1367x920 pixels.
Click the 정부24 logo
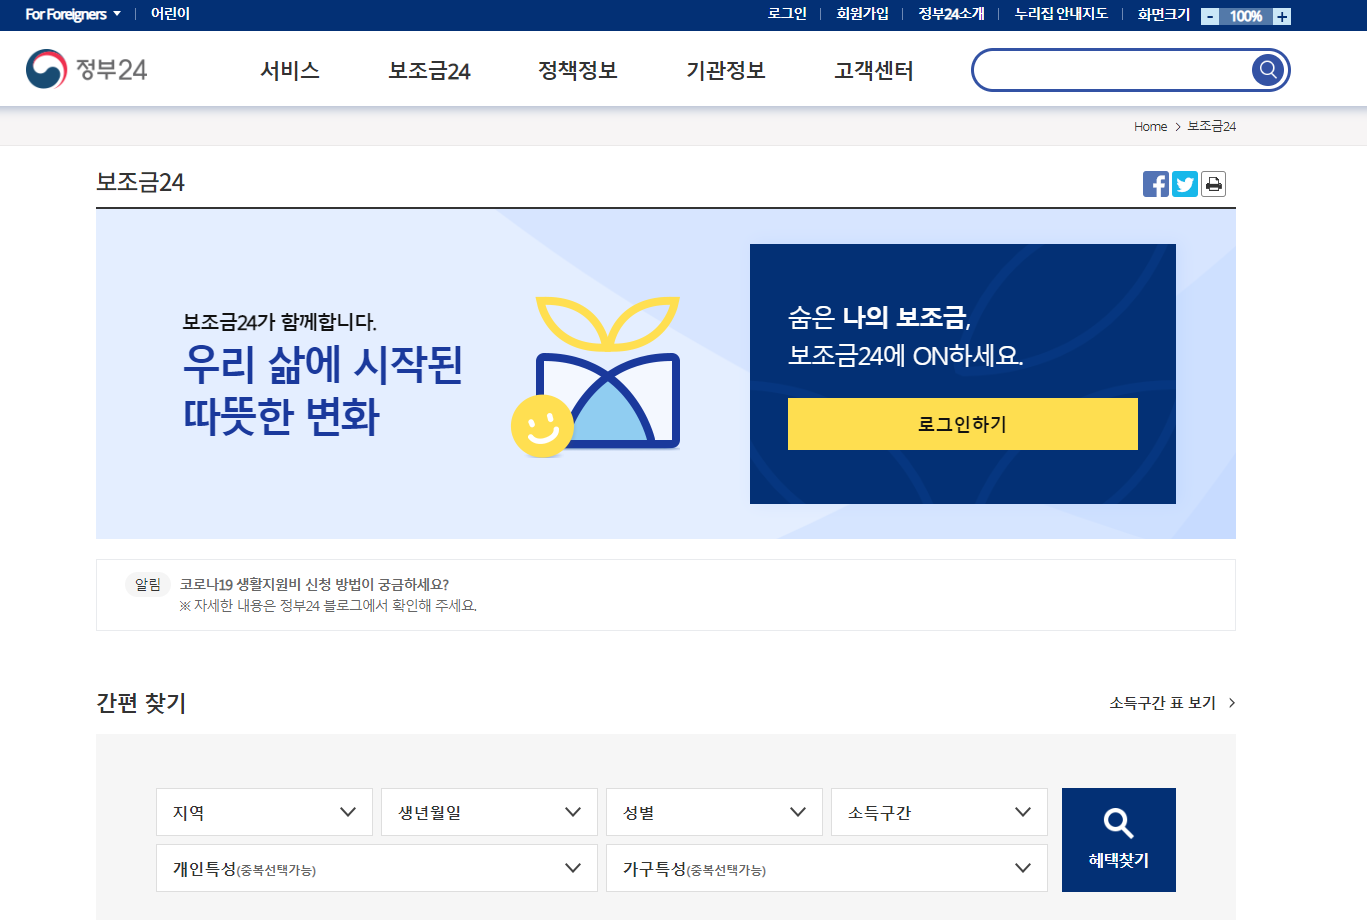[86, 69]
